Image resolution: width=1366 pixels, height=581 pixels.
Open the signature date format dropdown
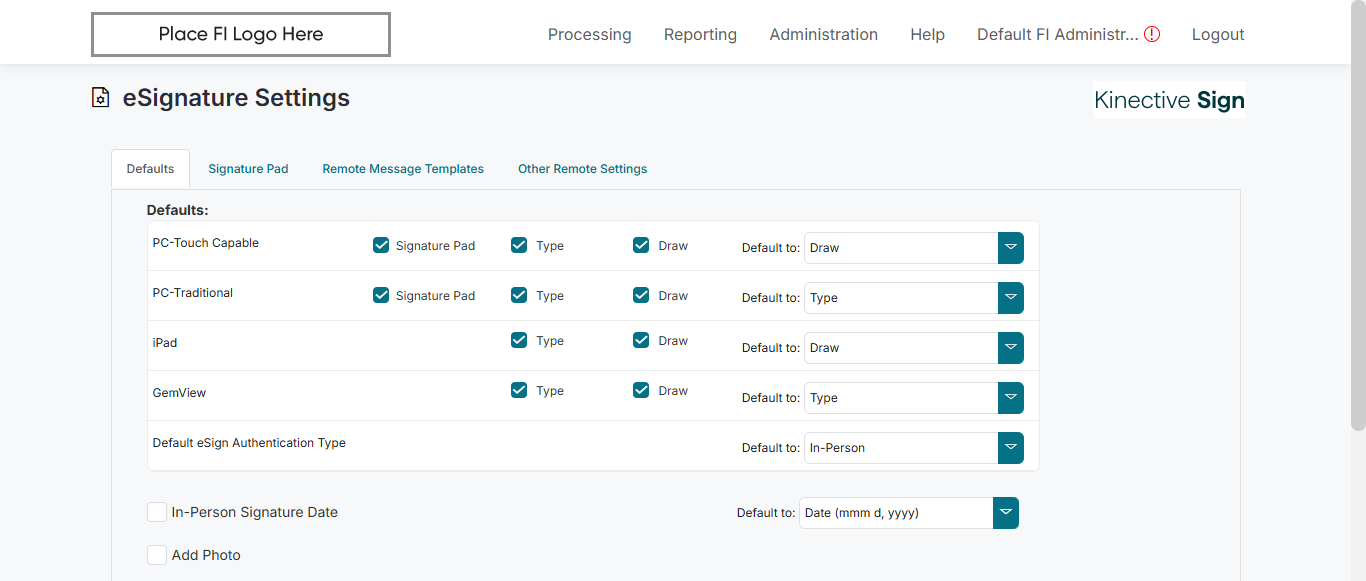click(1005, 513)
